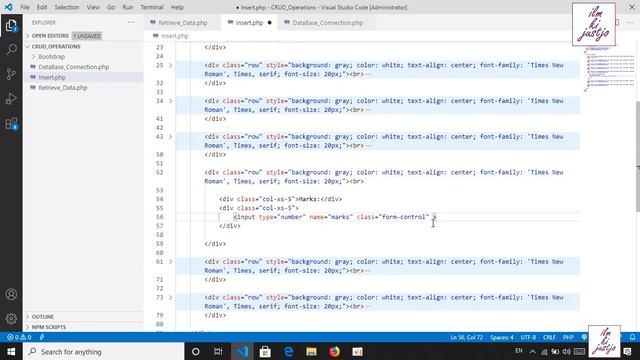Unfold code at line 25
Image resolution: width=640 pixels, height=360 pixels.
[171, 65]
